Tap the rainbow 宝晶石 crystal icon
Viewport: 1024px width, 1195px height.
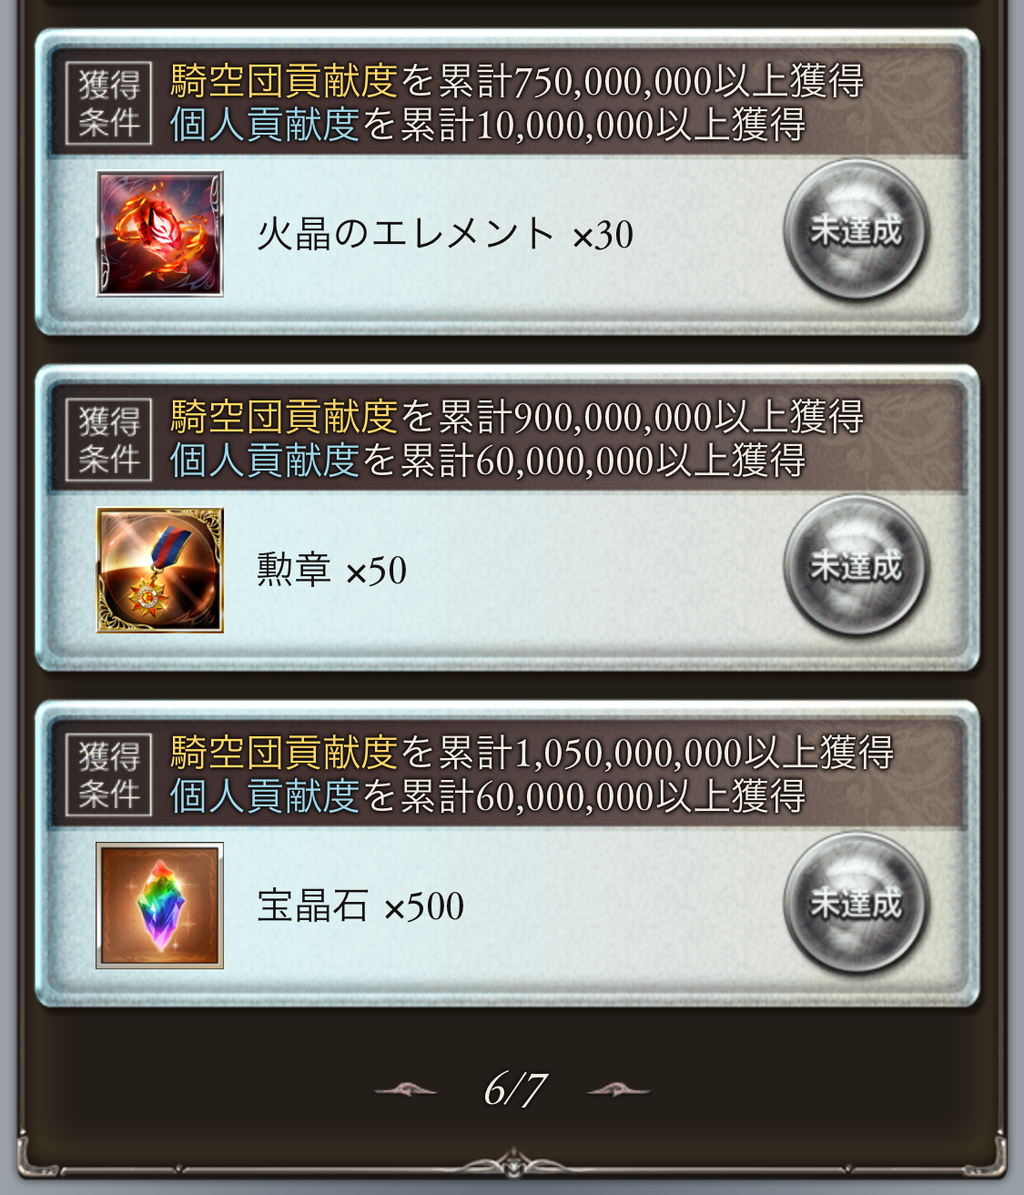tap(159, 905)
